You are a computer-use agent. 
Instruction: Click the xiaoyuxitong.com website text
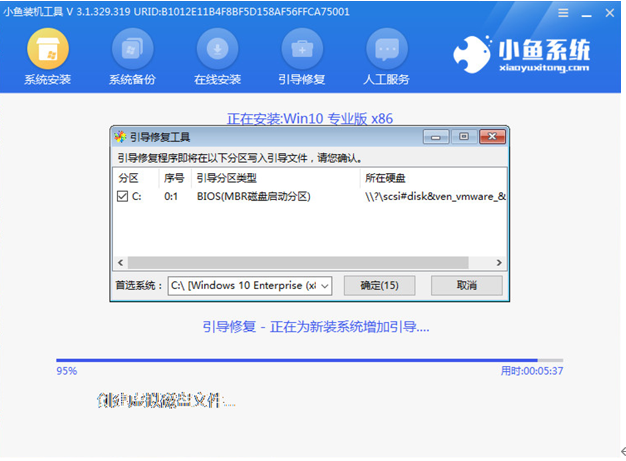[544, 68]
